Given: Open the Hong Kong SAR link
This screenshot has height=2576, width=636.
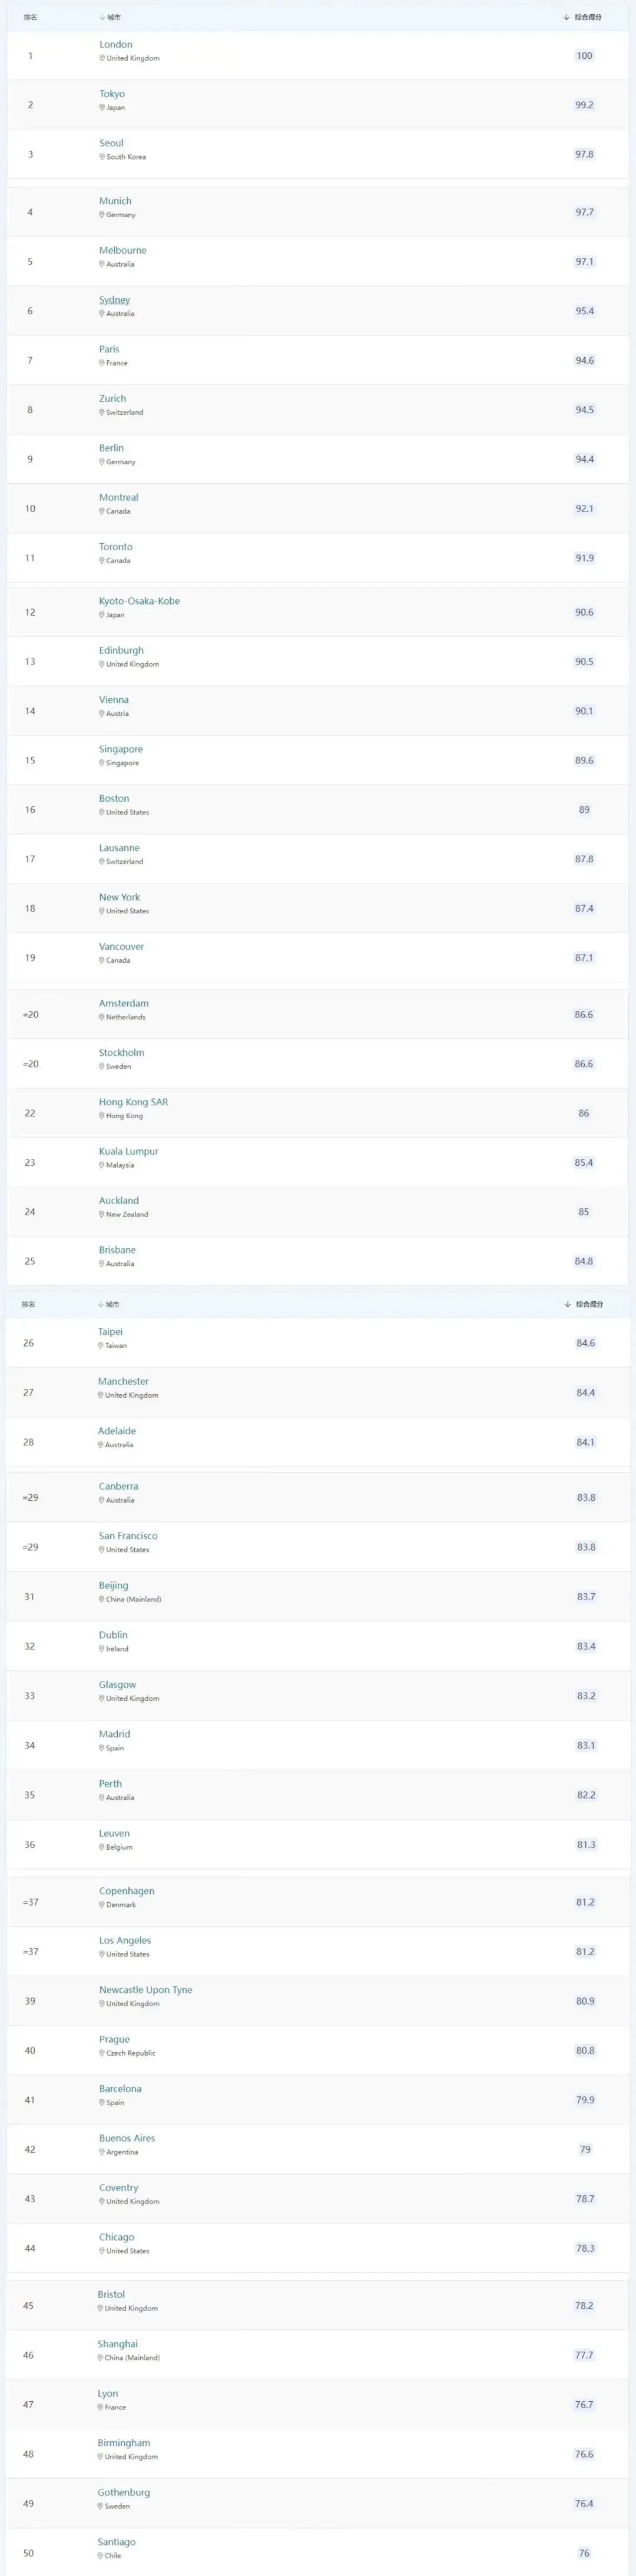Looking at the screenshot, I should (134, 1102).
